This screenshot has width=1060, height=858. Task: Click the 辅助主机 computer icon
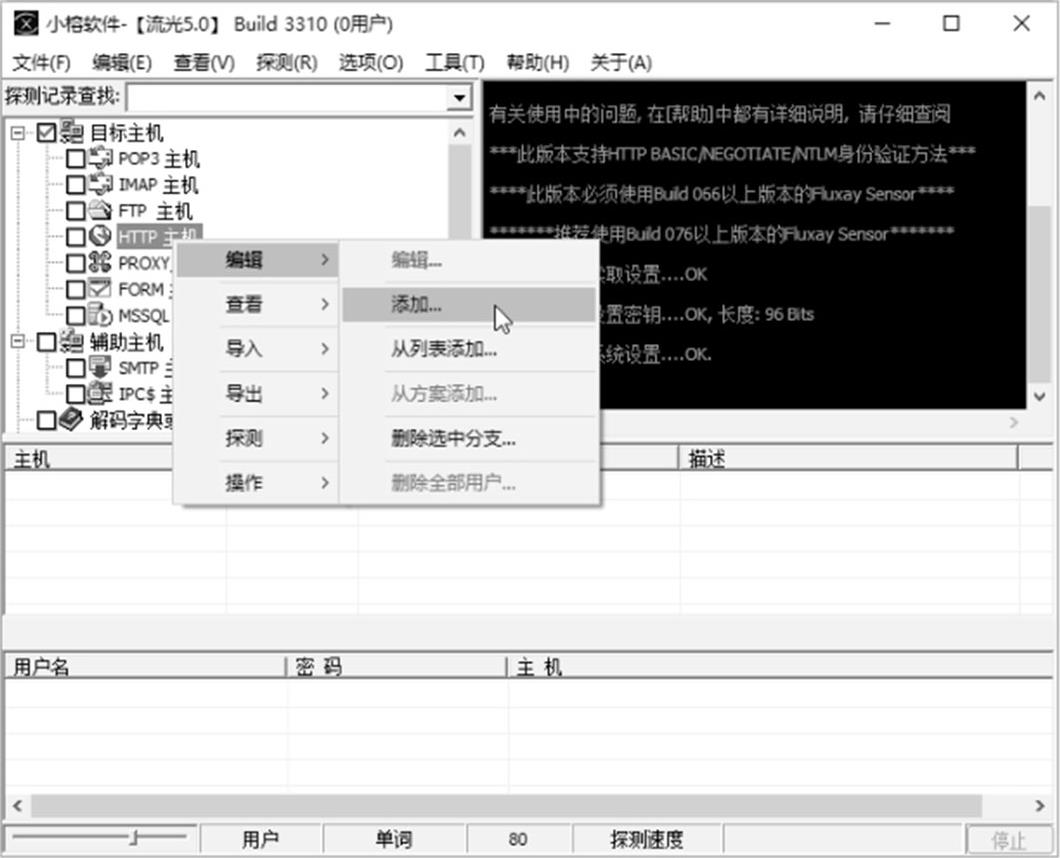[x=72, y=341]
